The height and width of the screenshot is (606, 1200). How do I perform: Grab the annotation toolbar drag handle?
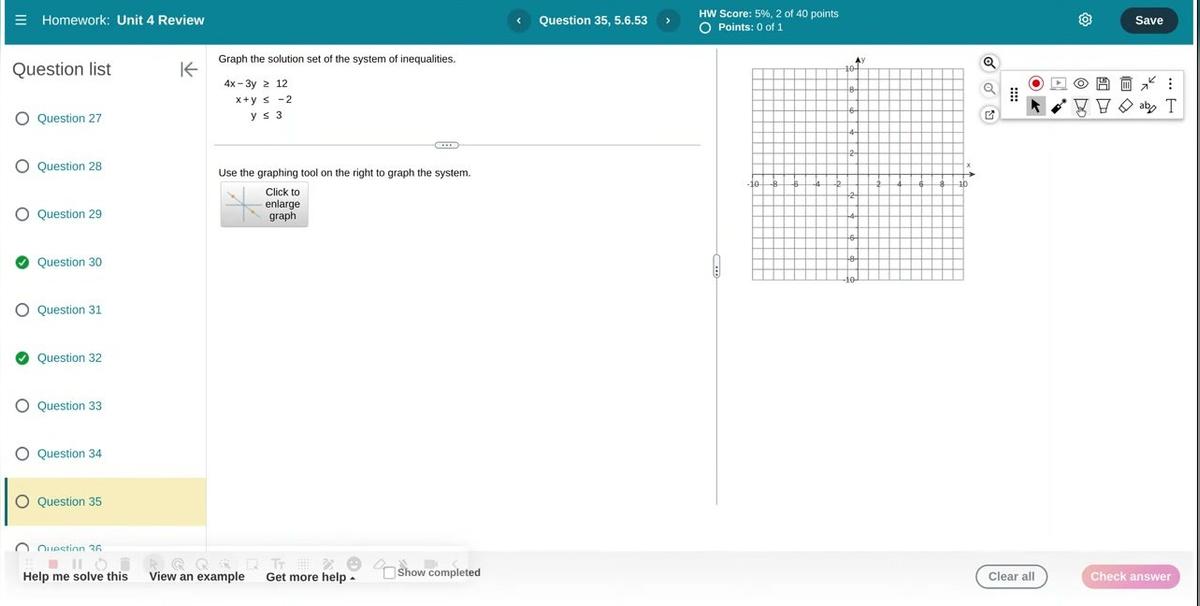(1013, 94)
